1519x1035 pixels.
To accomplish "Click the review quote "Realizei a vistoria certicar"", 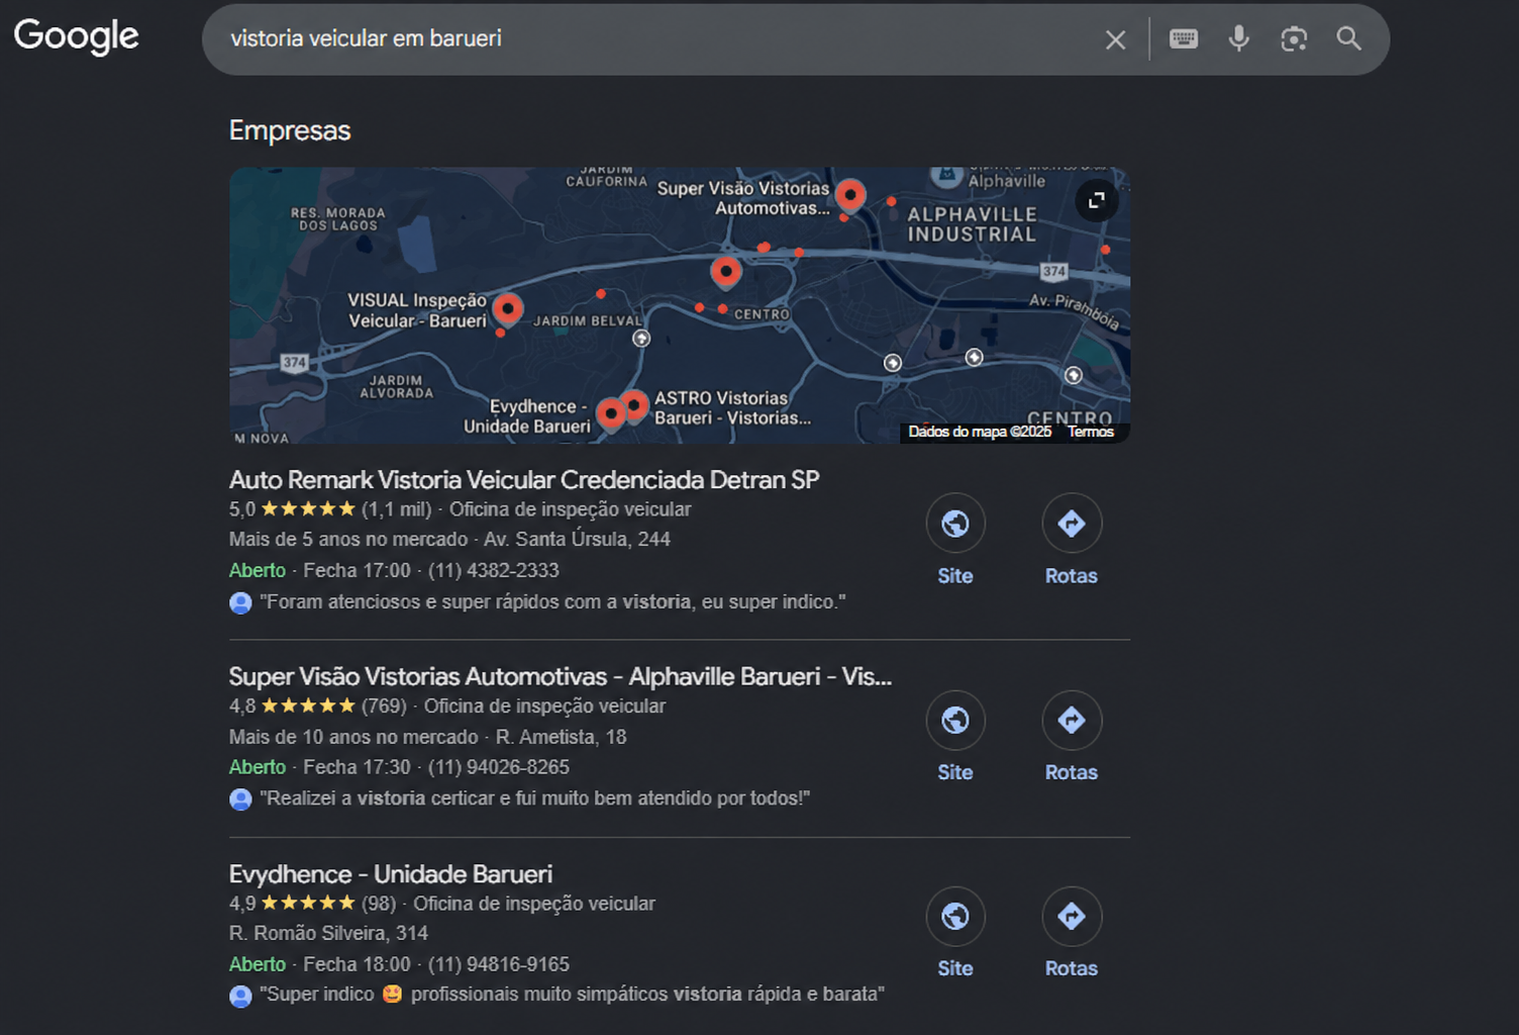I will (x=535, y=798).
